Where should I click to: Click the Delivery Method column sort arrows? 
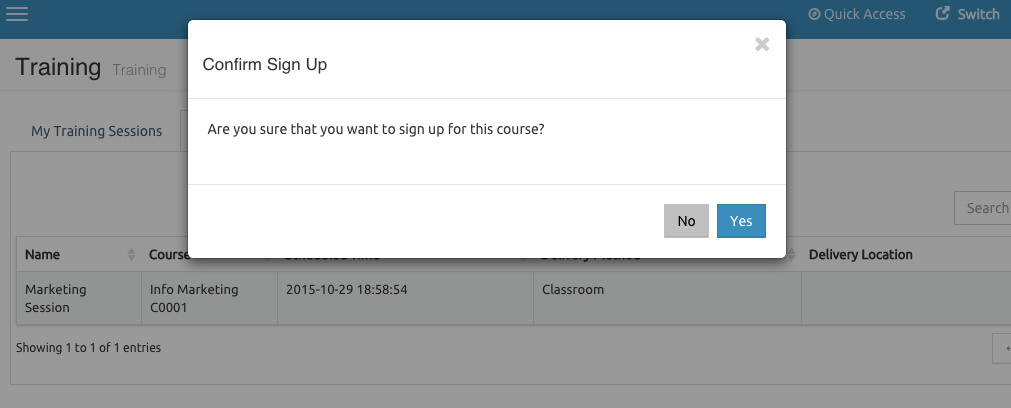pos(792,255)
